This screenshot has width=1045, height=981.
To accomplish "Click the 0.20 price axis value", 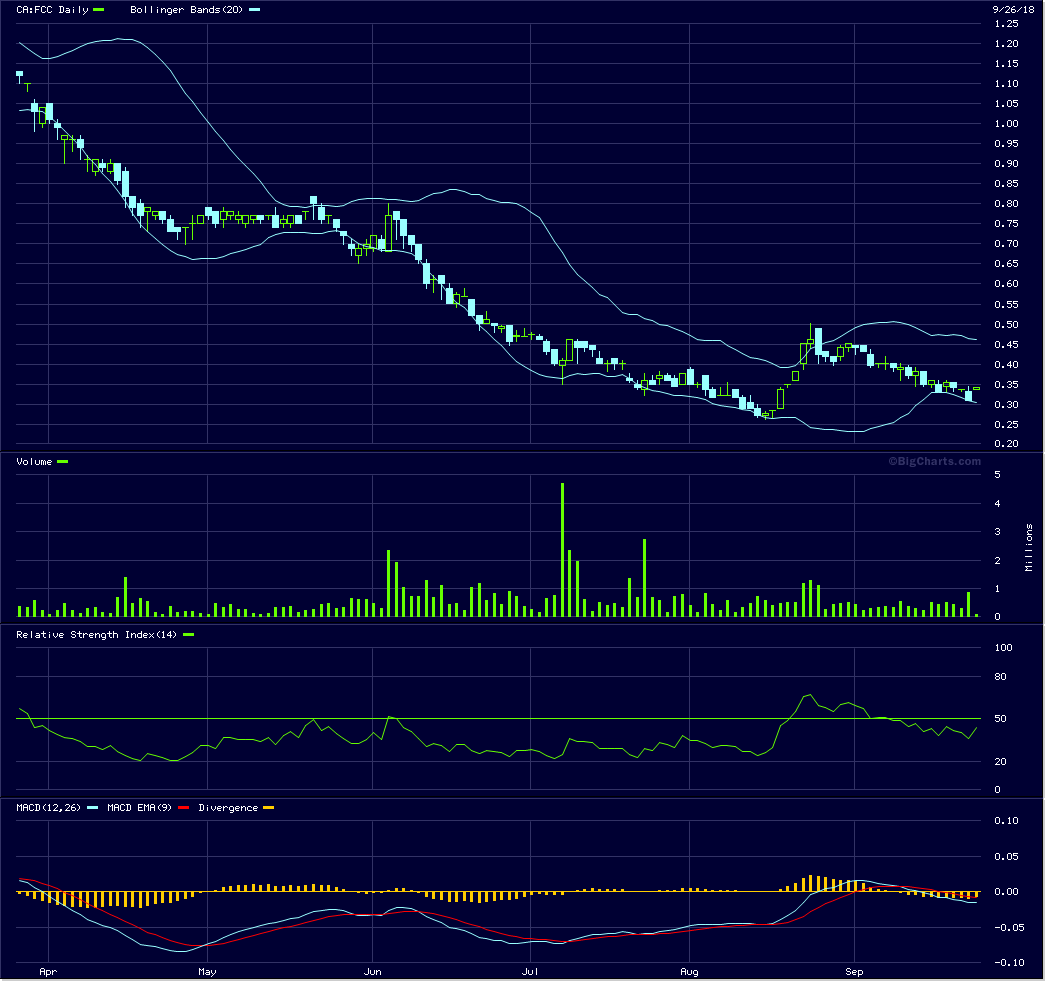I will 1006,444.
